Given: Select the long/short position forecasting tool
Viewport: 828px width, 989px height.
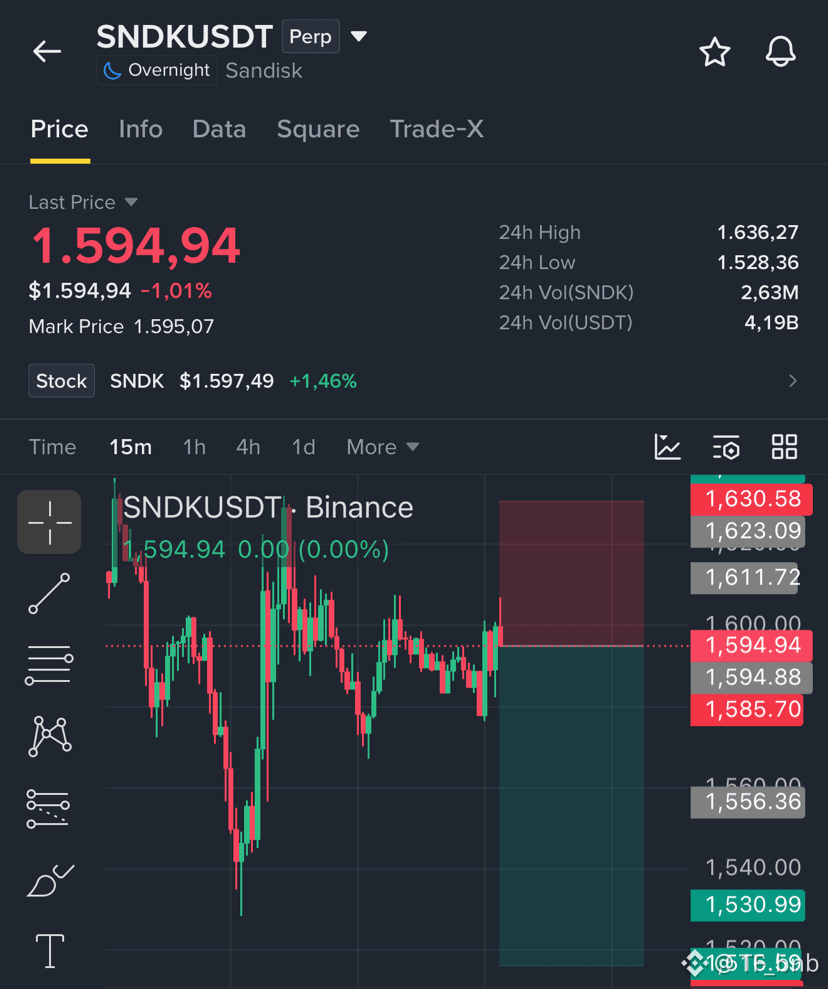Looking at the screenshot, I should pyautogui.click(x=48, y=808).
